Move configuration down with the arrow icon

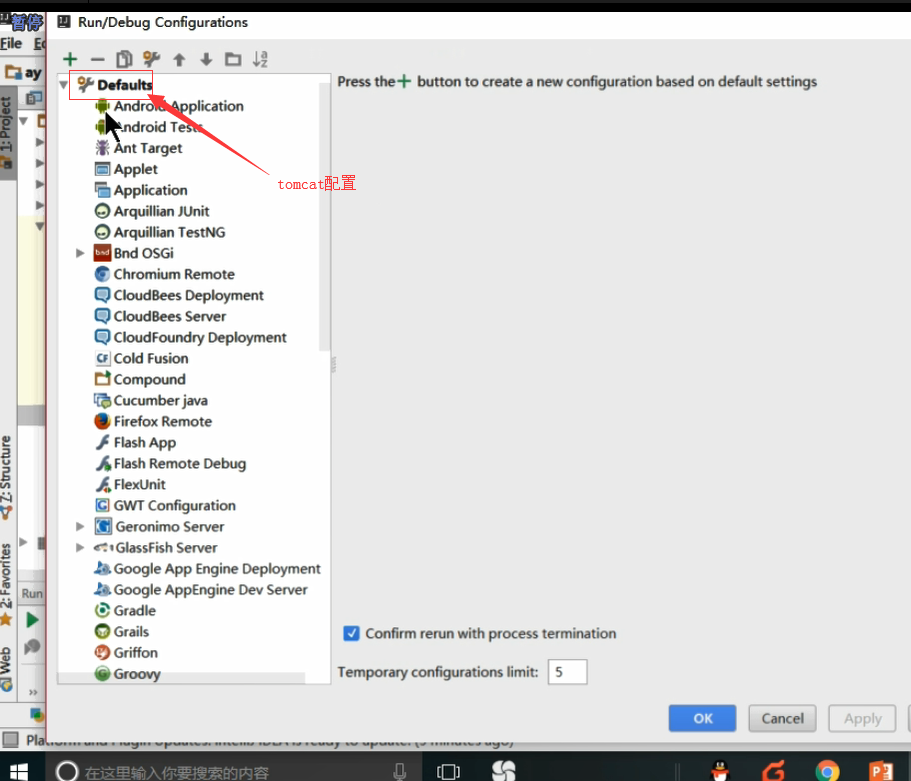coord(206,59)
